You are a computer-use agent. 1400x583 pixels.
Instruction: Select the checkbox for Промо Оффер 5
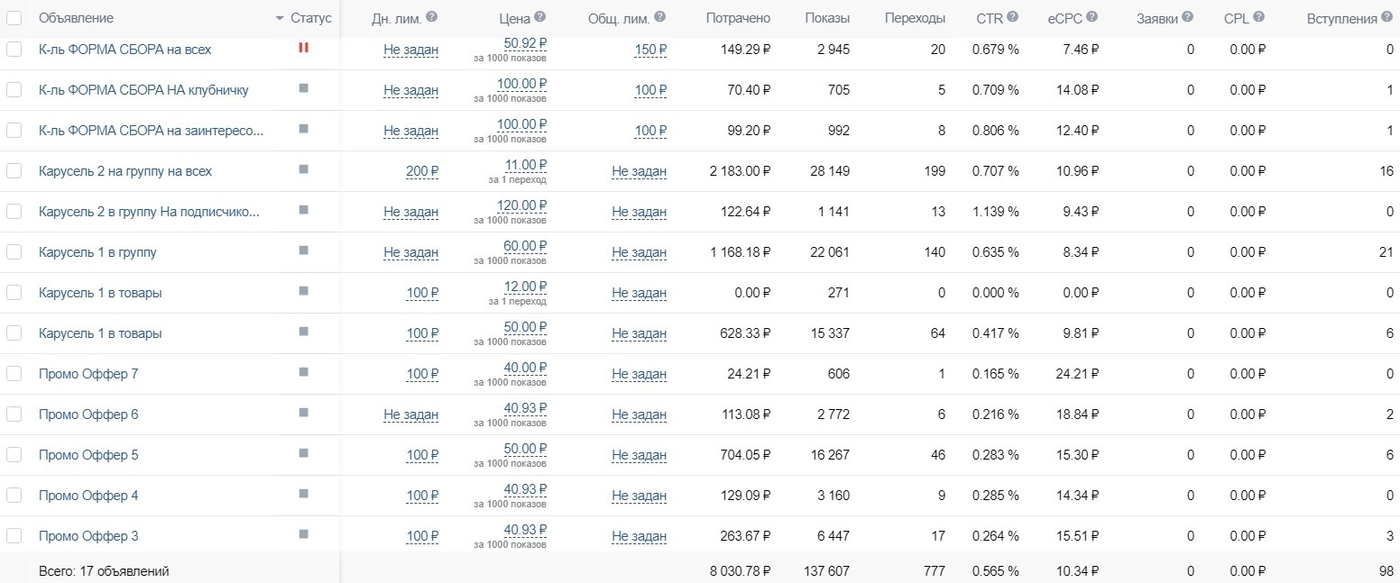coord(14,455)
